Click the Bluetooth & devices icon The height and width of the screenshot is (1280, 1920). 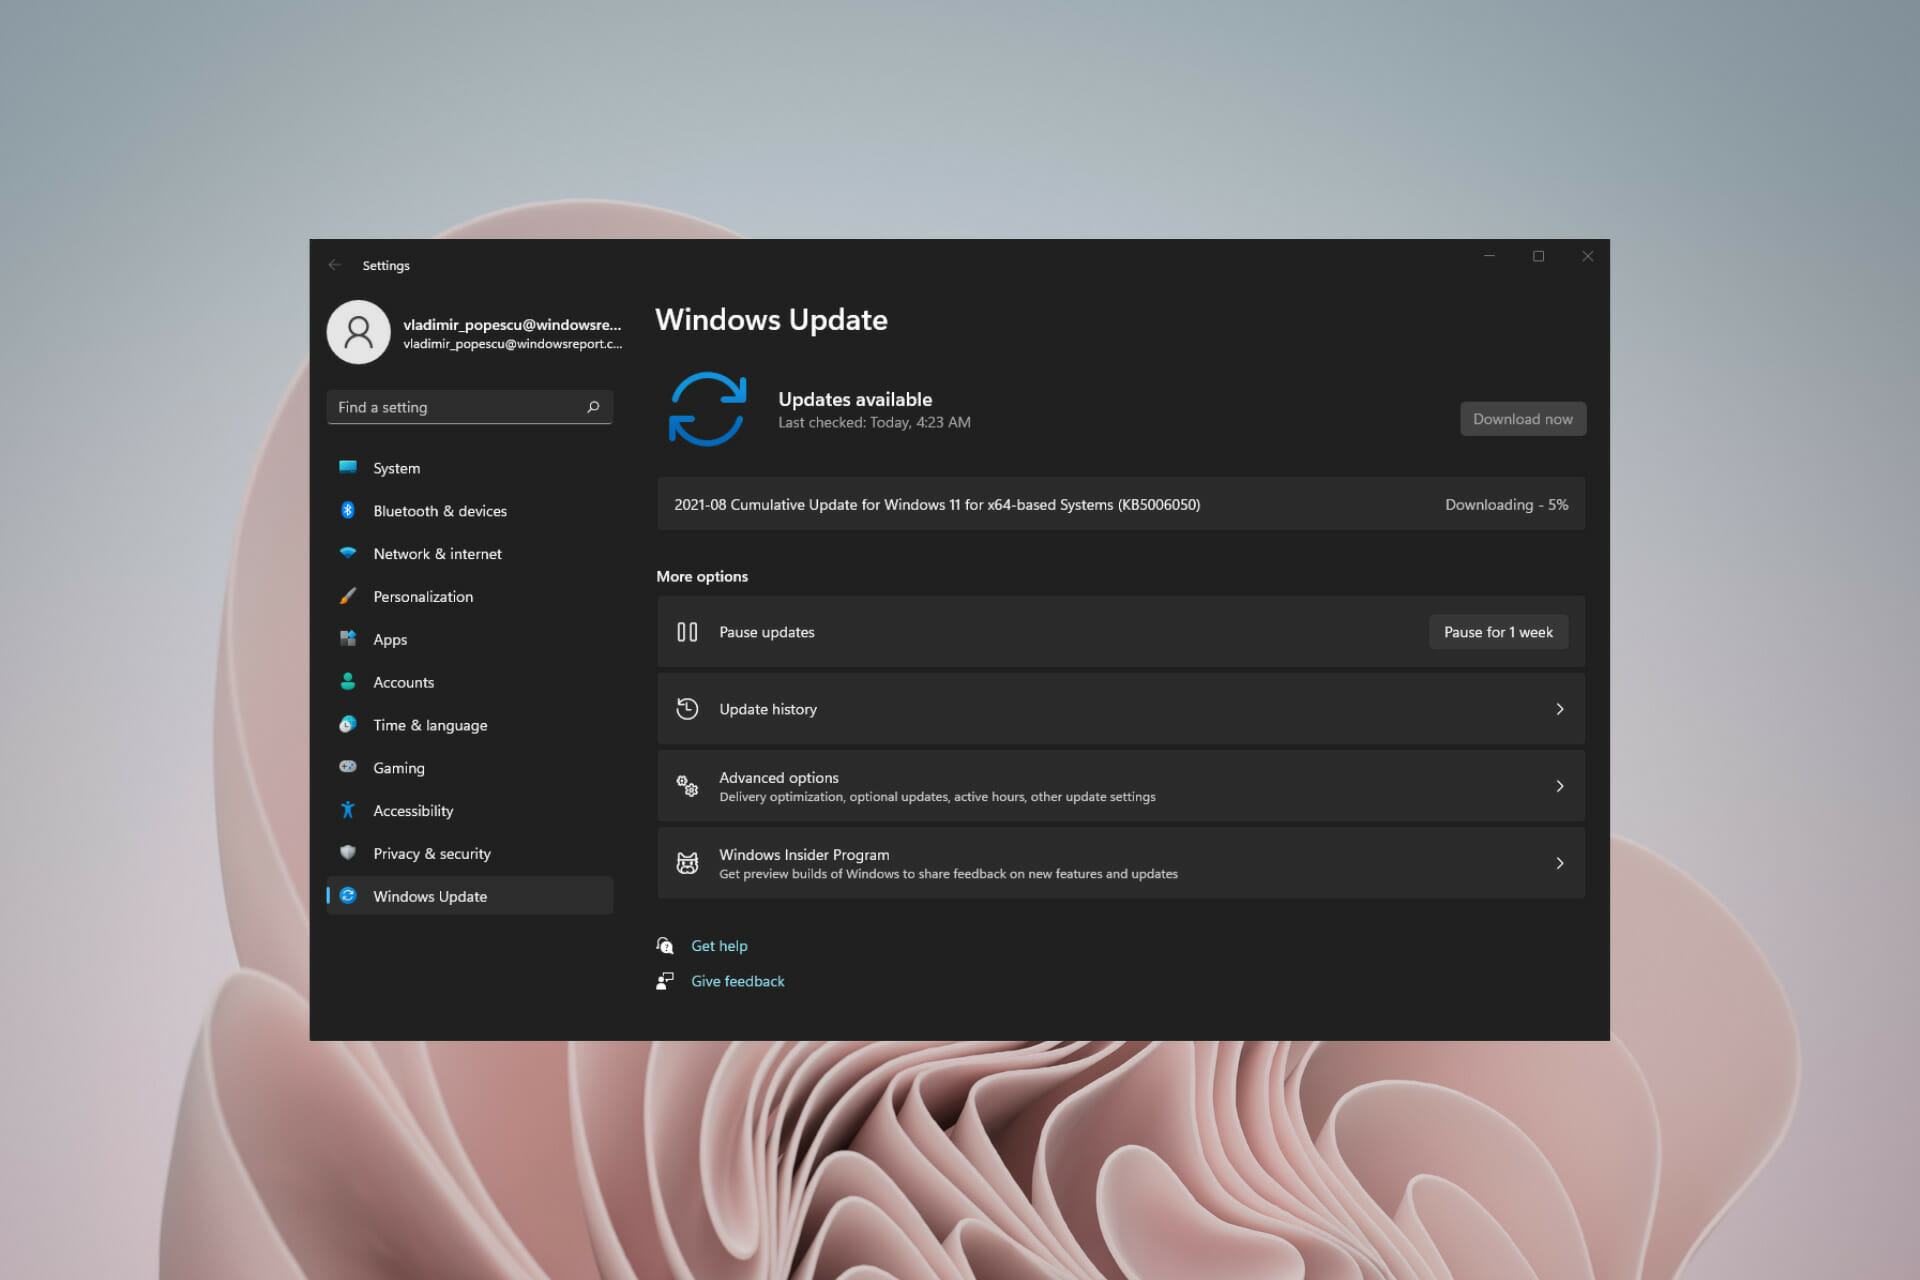348,510
